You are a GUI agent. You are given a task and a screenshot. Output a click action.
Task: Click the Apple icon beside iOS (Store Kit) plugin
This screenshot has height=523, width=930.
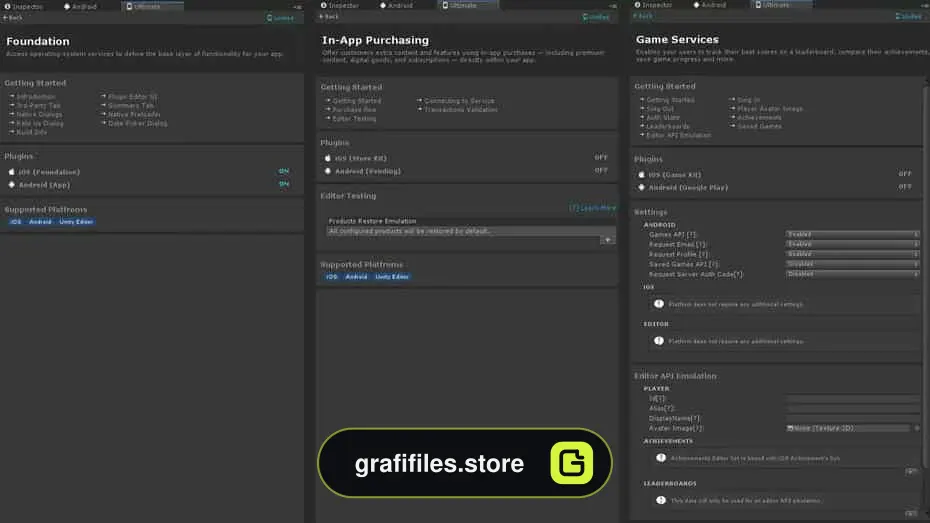[x=327, y=158]
